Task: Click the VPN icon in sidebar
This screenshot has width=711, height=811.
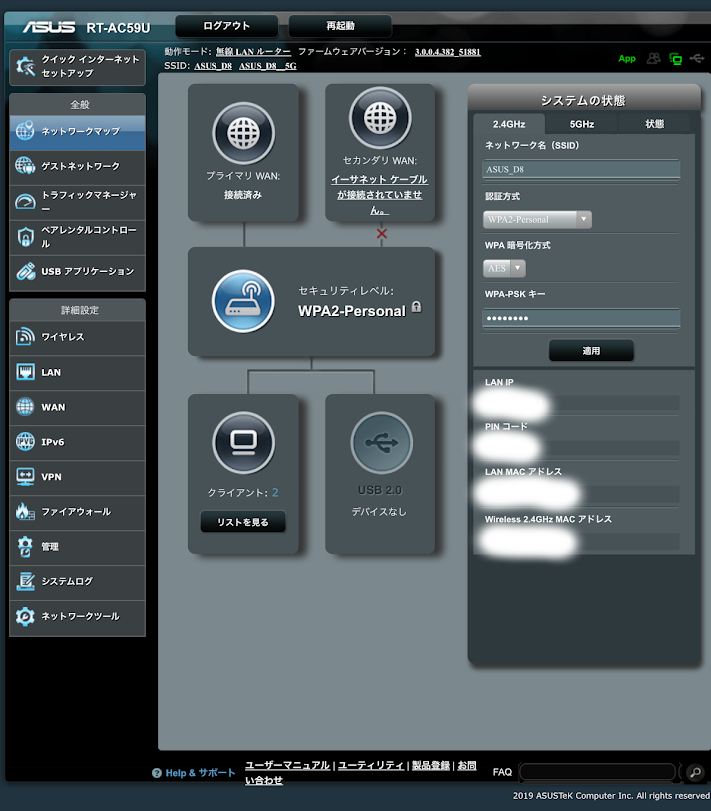Action: click(x=25, y=477)
